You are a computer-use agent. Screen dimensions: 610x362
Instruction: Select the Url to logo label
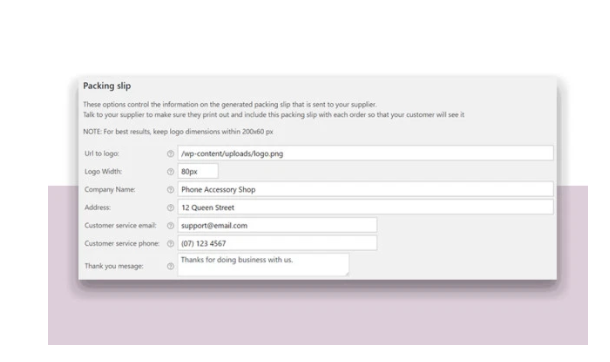point(102,154)
